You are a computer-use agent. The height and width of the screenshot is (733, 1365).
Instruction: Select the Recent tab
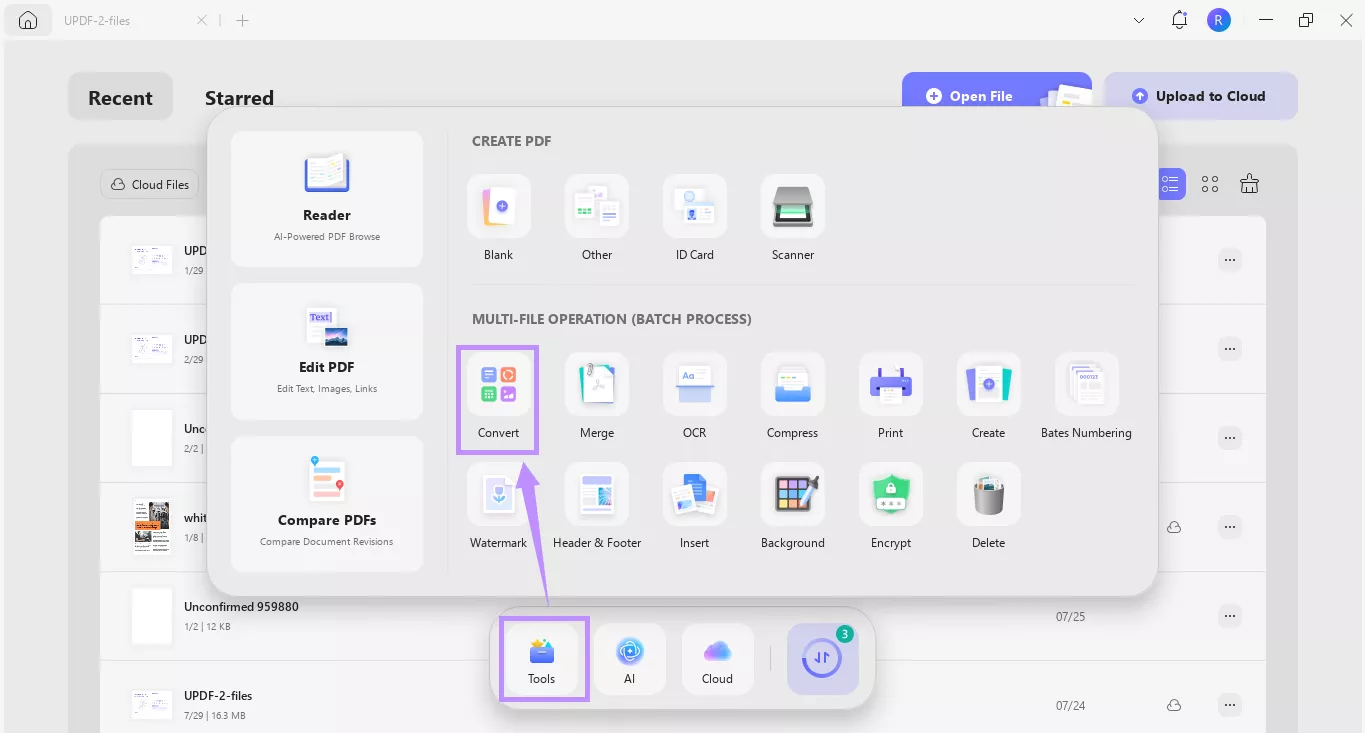click(120, 98)
